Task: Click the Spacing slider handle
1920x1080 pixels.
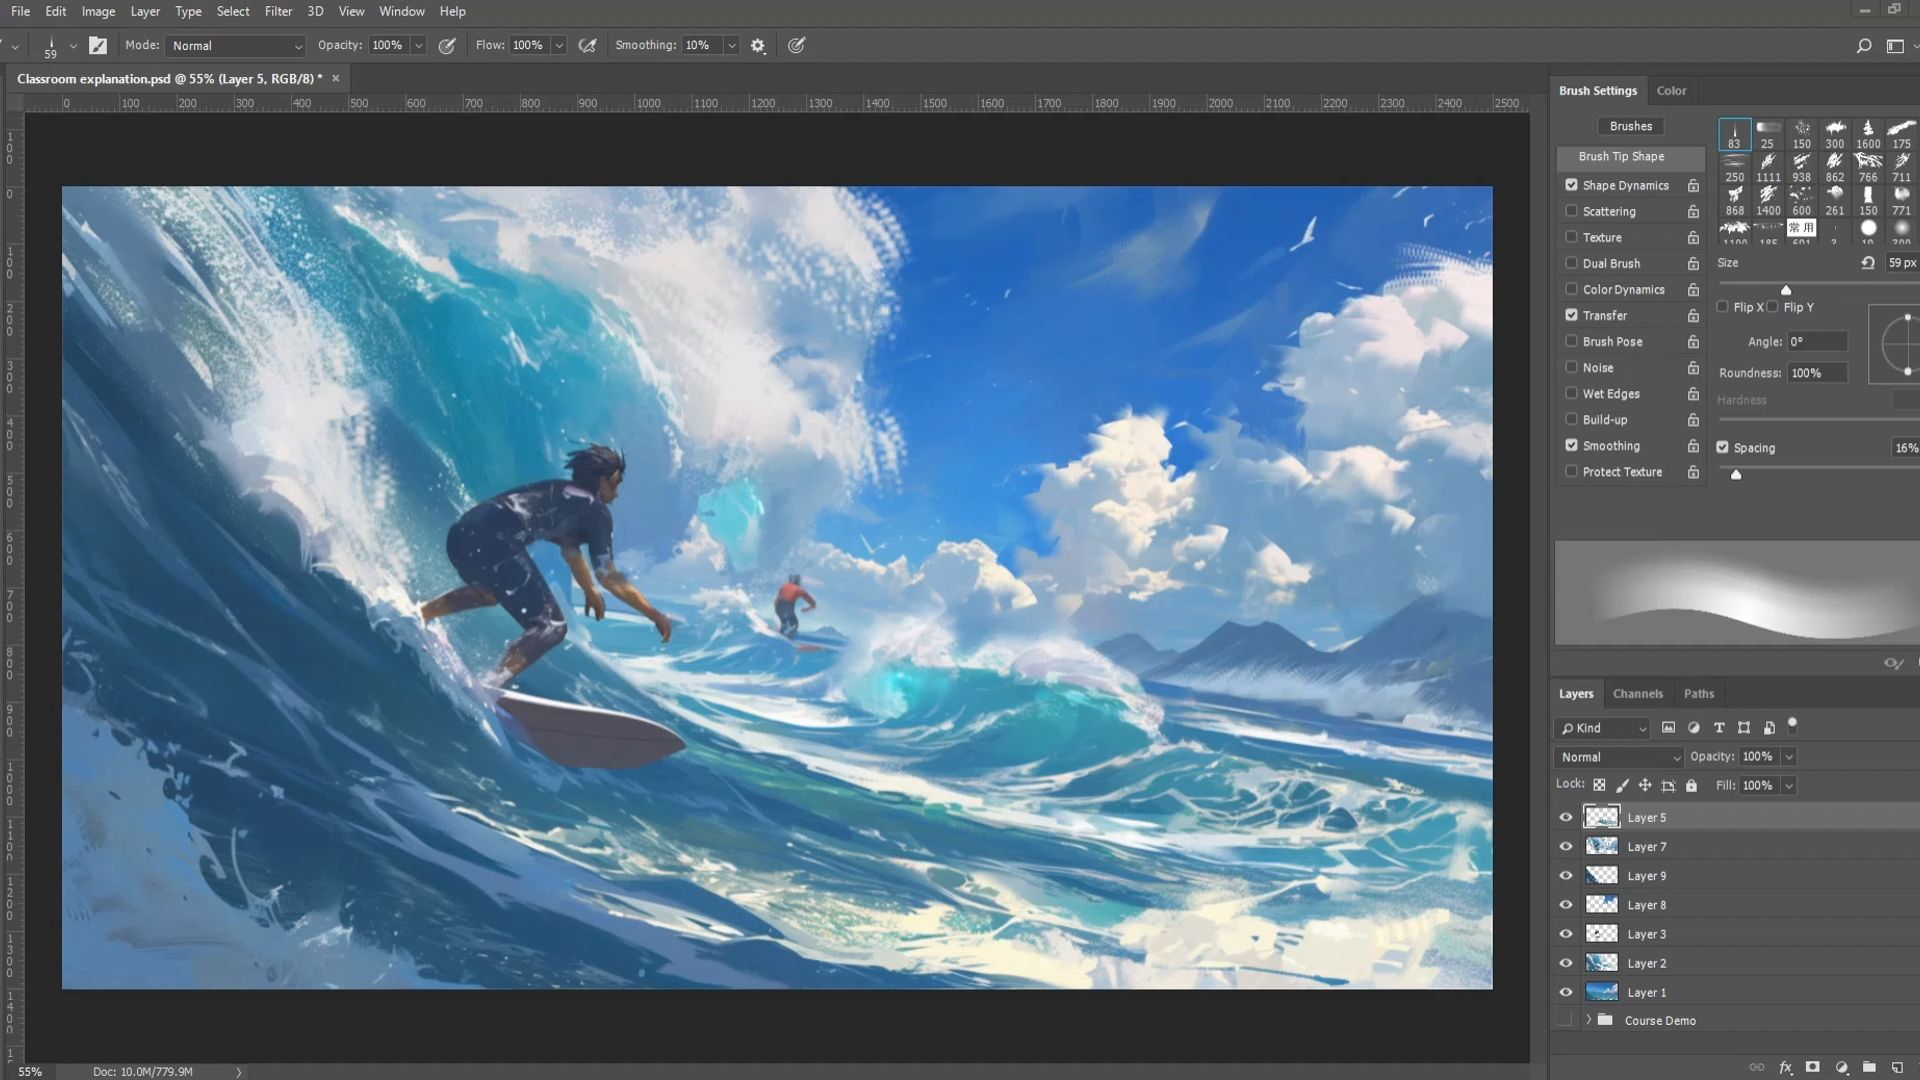Action: pyautogui.click(x=1736, y=474)
